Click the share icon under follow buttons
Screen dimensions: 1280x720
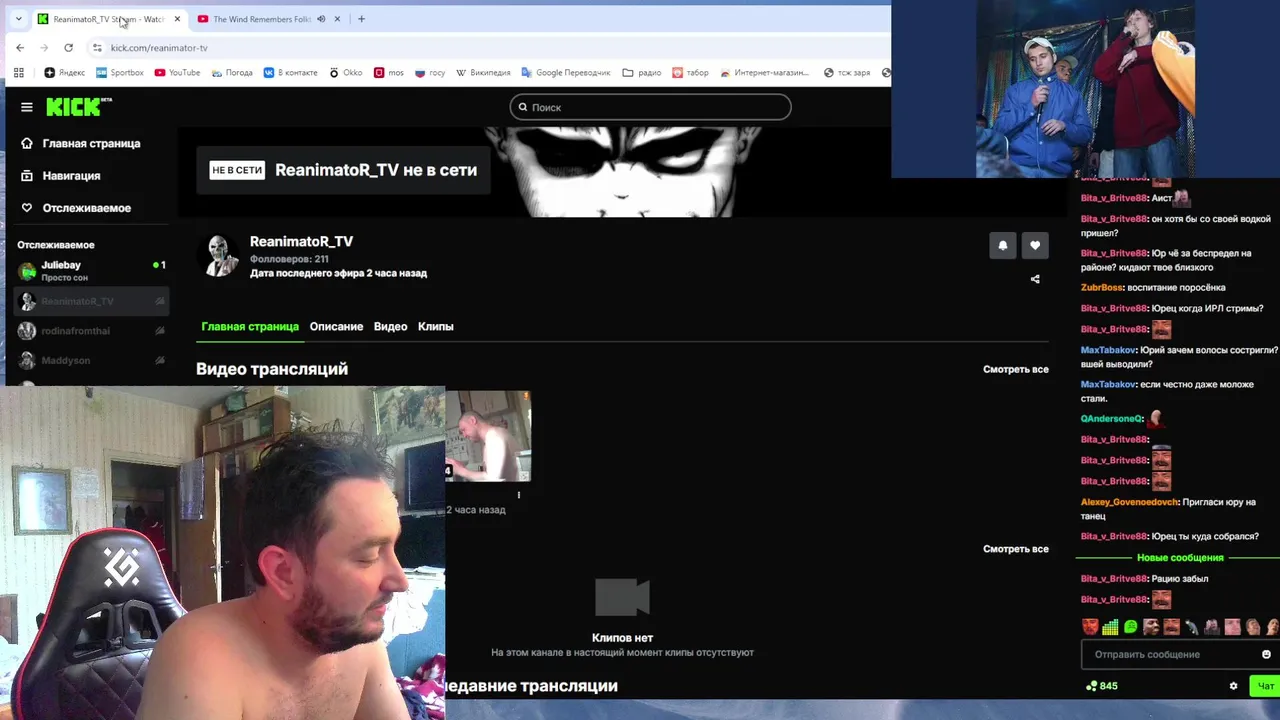[1035, 279]
